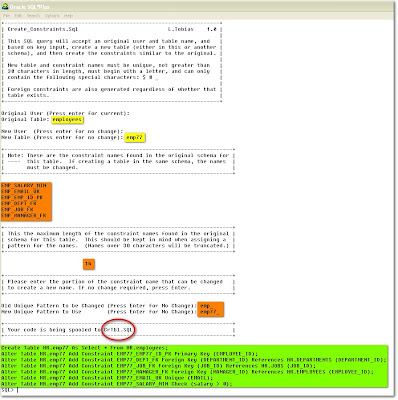This screenshot has height=400, width=398.
Task: Click the EMP77_SALARY_MIN Check statement
Action: [x=117, y=384]
